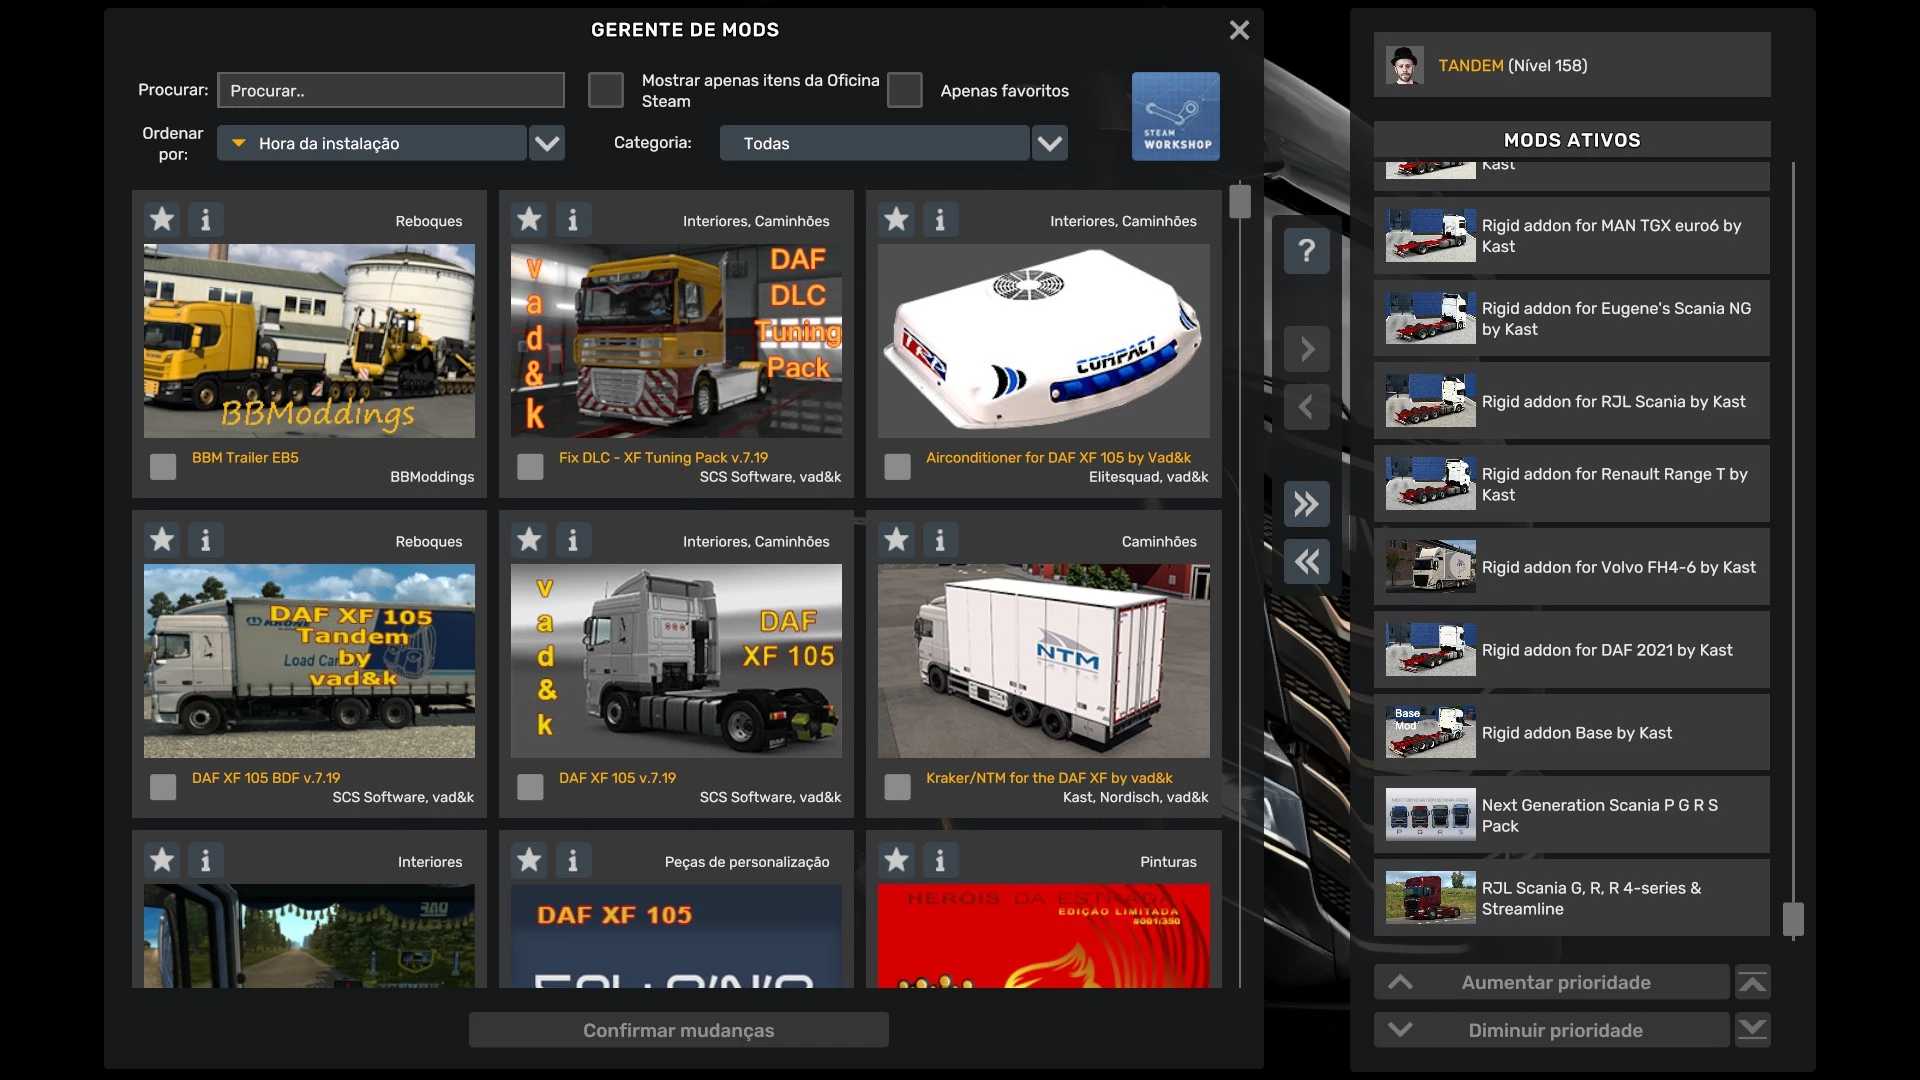Click the help question mark icon

coord(1306,250)
